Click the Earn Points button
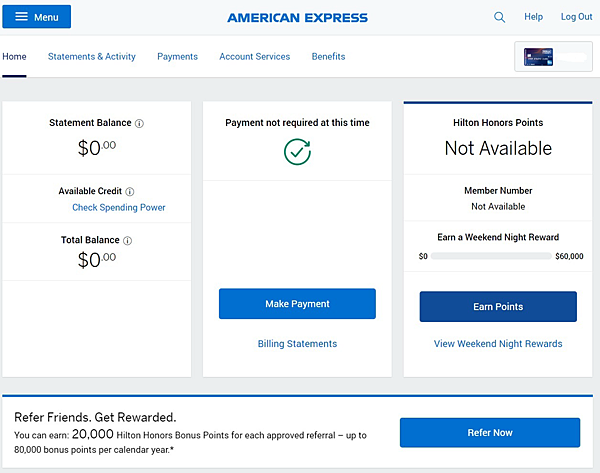600x473 pixels. pyautogui.click(x=498, y=307)
